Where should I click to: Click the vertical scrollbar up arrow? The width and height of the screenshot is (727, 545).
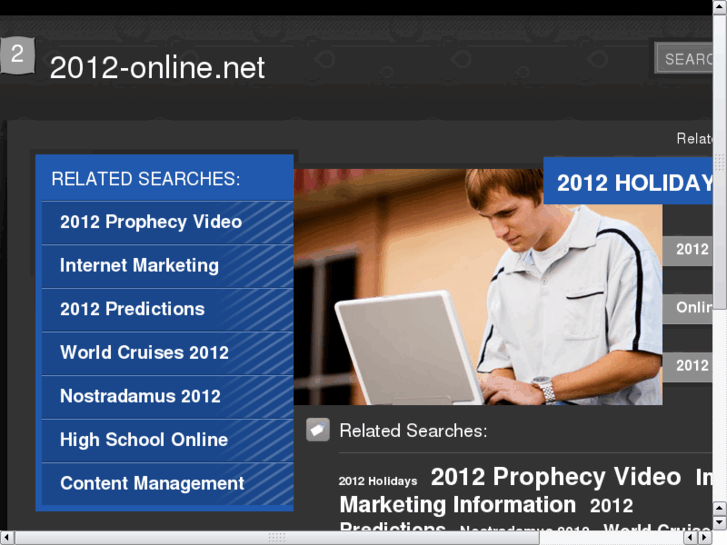(x=720, y=6)
